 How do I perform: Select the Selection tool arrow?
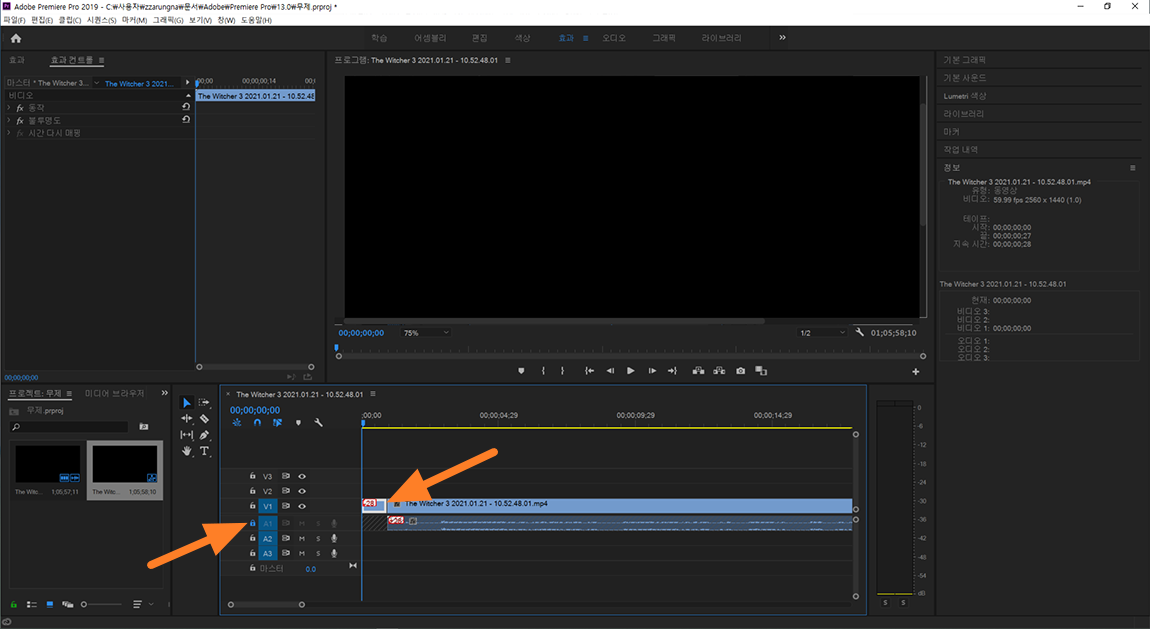click(186, 402)
